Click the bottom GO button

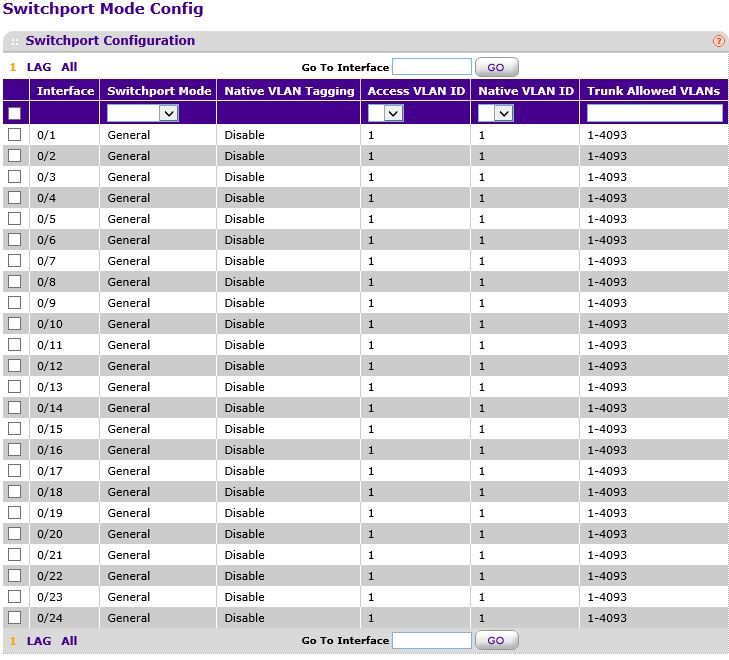[497, 640]
